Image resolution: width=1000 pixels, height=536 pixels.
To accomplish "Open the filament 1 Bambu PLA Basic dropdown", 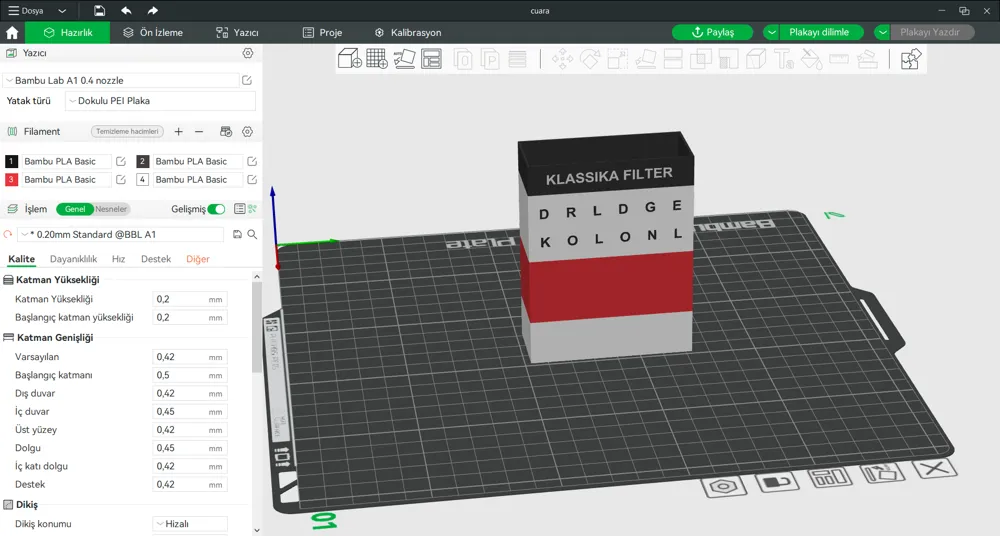I will click(66, 161).
